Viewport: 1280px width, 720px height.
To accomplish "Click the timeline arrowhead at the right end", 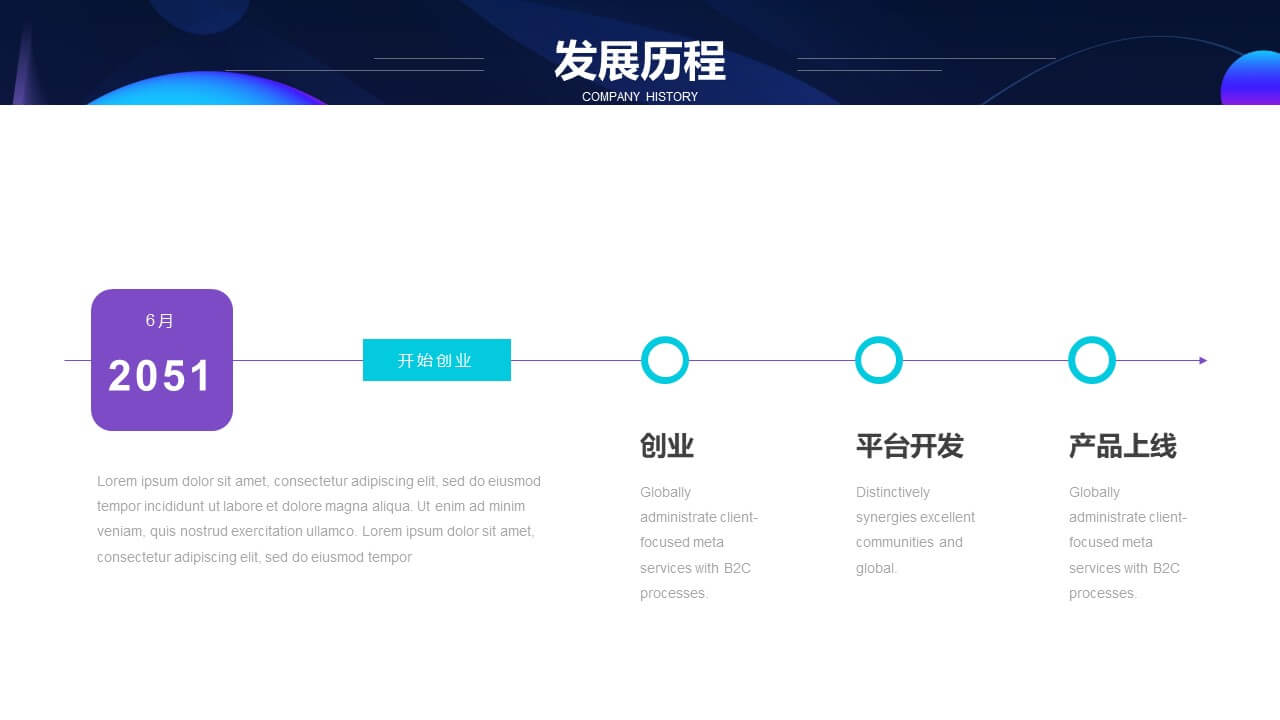I will [x=1203, y=360].
